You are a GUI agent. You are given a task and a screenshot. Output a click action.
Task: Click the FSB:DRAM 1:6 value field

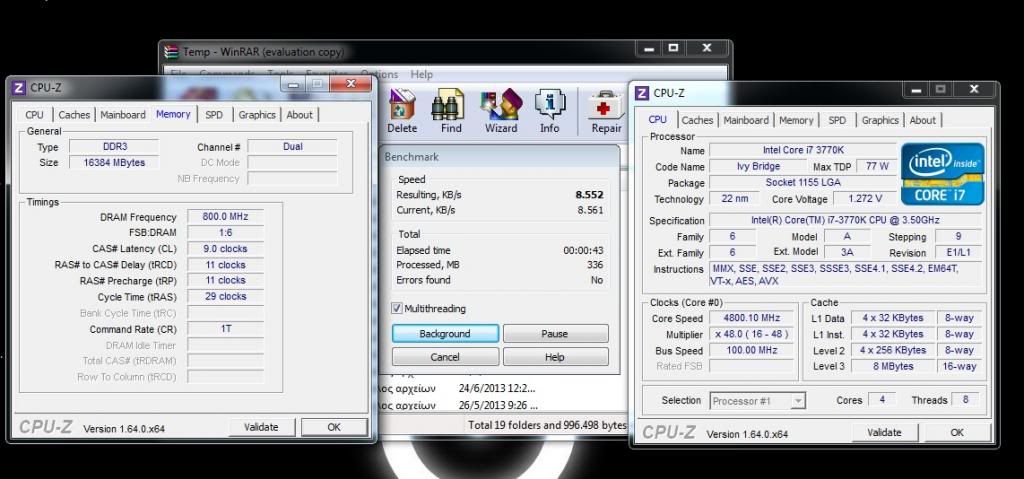coord(225,233)
